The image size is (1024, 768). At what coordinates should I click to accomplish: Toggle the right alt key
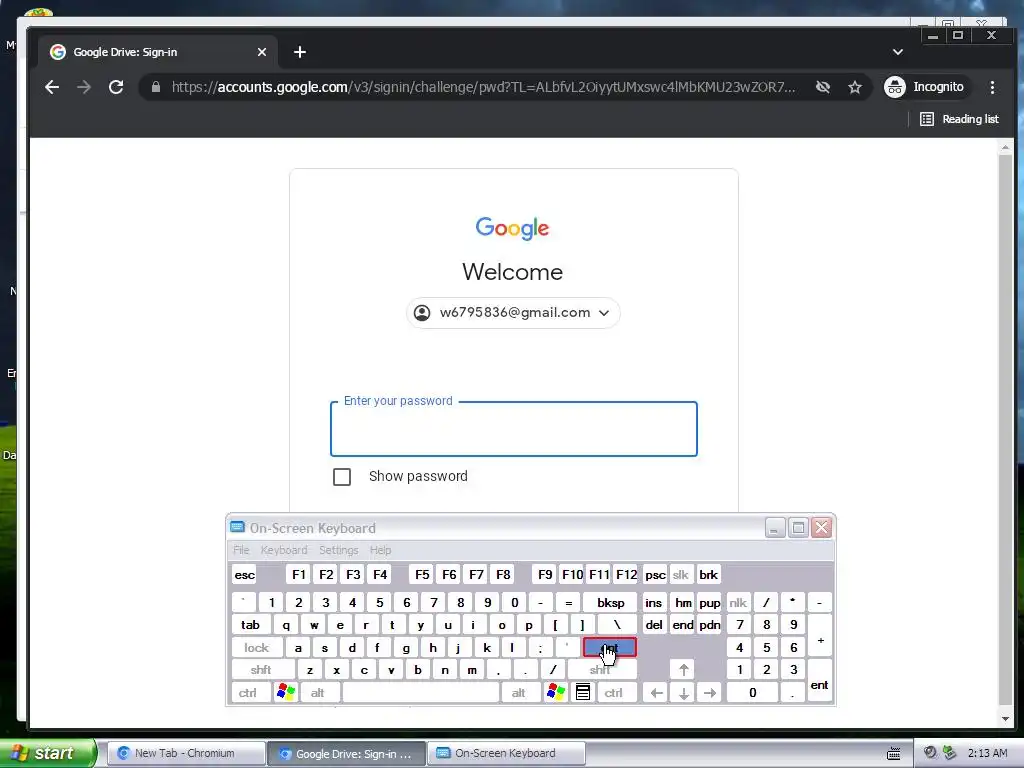pyautogui.click(x=519, y=692)
